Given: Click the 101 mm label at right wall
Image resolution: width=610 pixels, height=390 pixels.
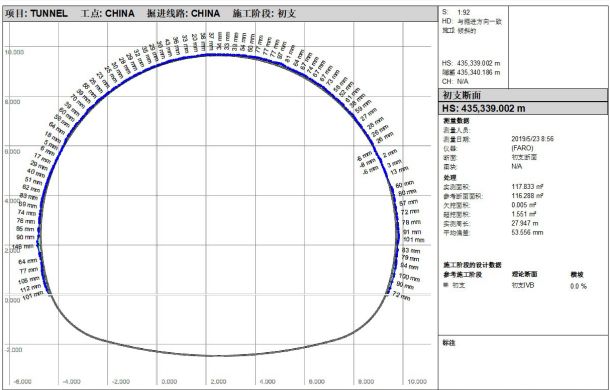Looking at the screenshot, I should (x=414, y=239).
